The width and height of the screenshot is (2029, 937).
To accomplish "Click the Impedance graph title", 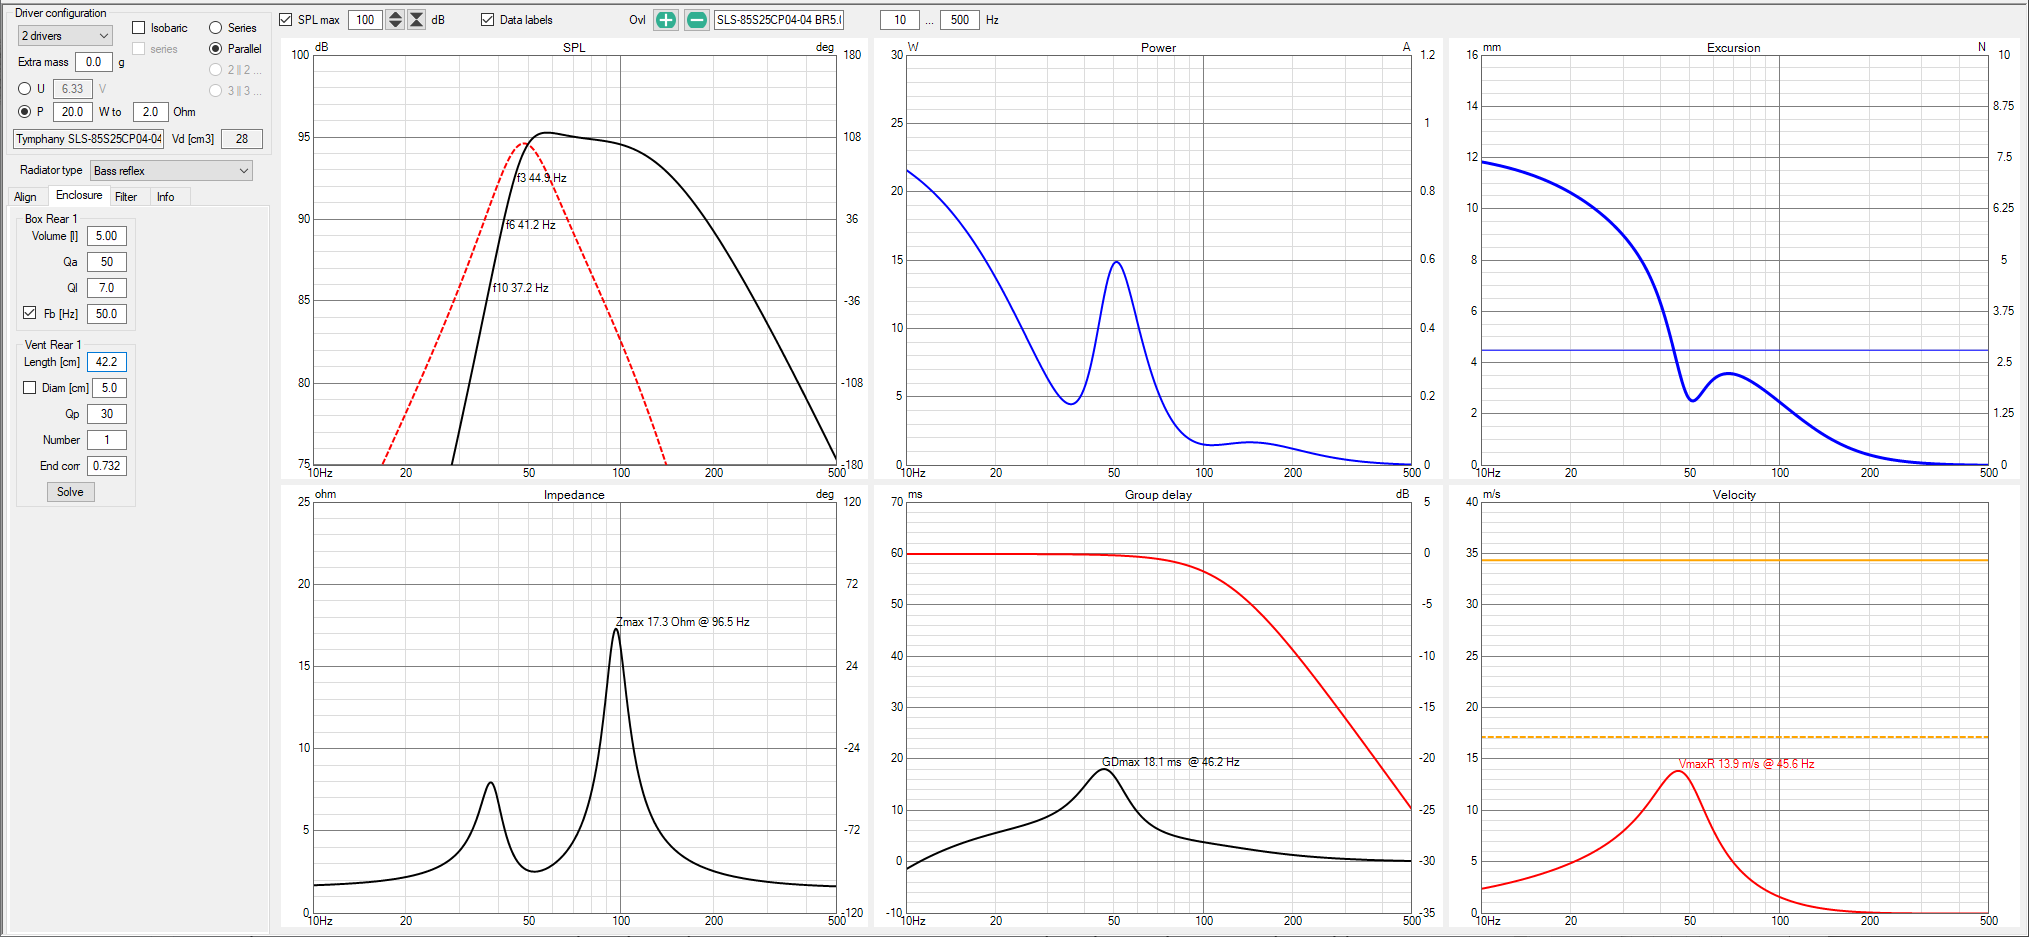I will point(574,495).
